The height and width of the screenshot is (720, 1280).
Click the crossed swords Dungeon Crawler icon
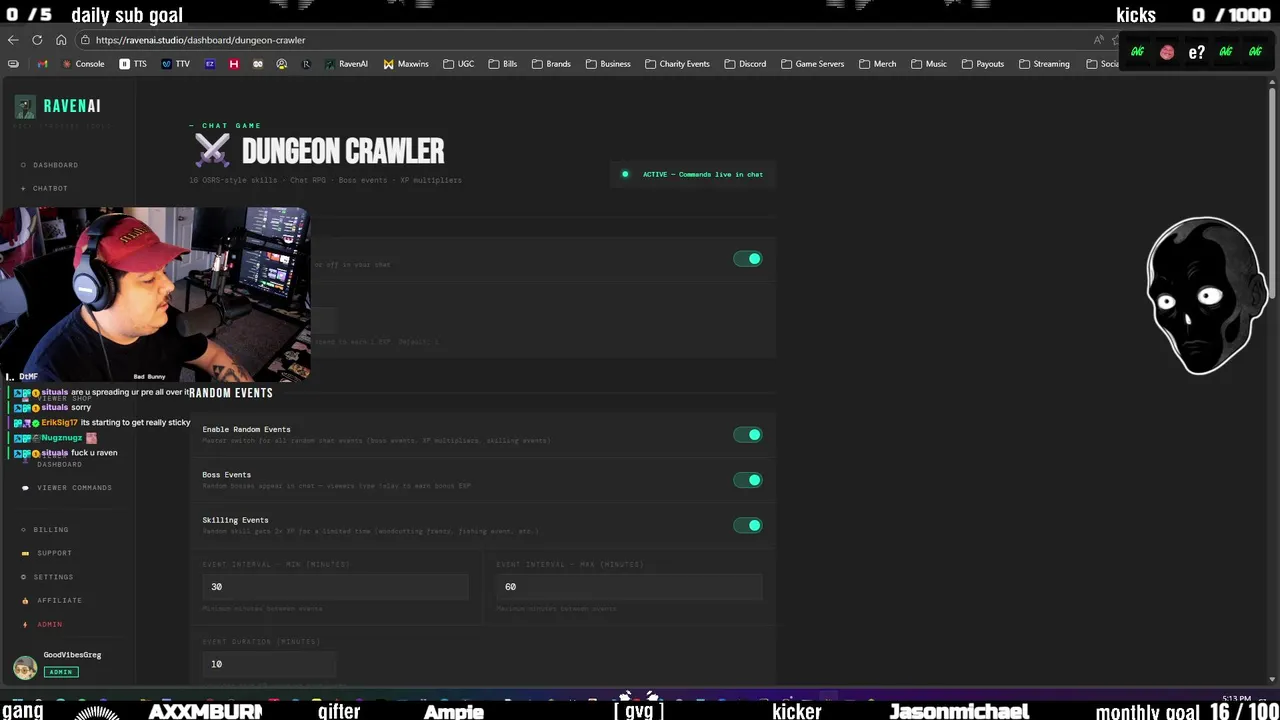212,151
